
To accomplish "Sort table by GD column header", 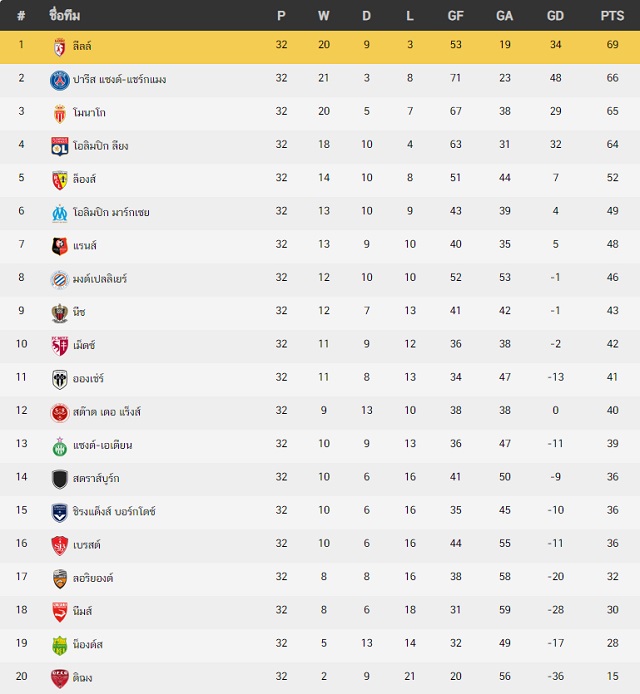I will click(x=555, y=16).
